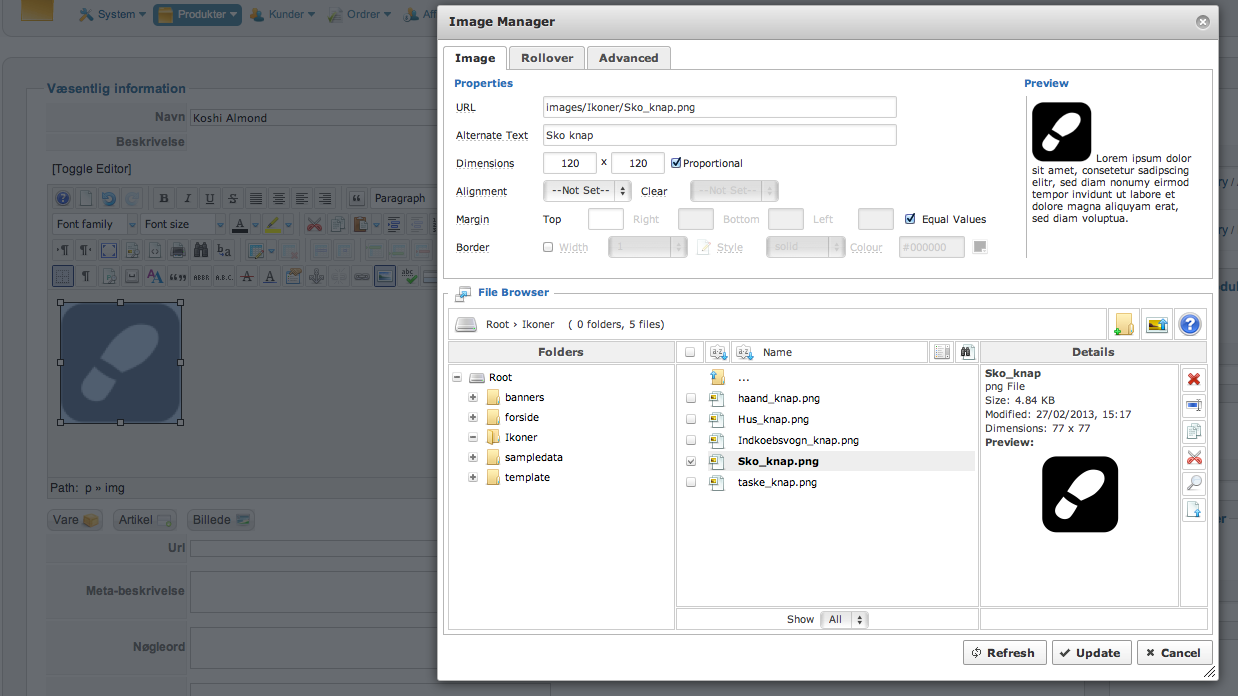
Task: Toggle the Equal Values checkbox
Action: pyautogui.click(x=910, y=219)
